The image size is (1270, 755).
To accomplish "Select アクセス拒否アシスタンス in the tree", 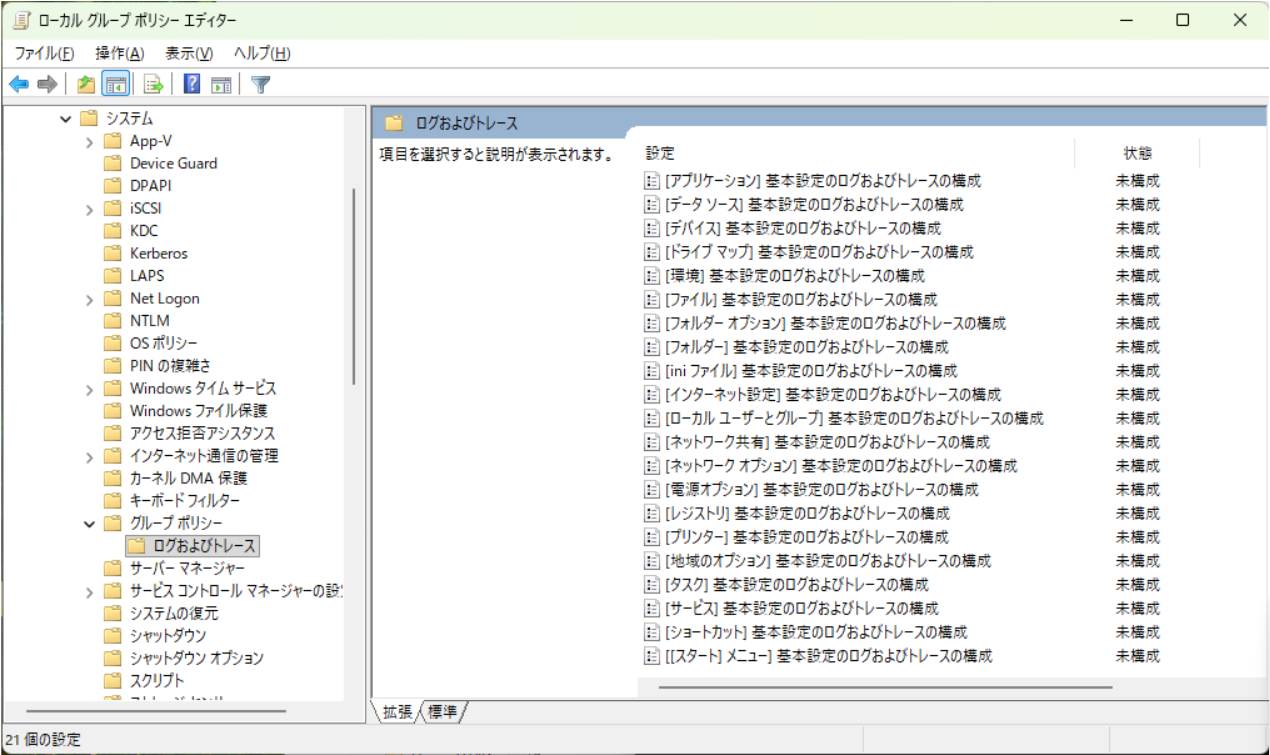I will tap(202, 433).
